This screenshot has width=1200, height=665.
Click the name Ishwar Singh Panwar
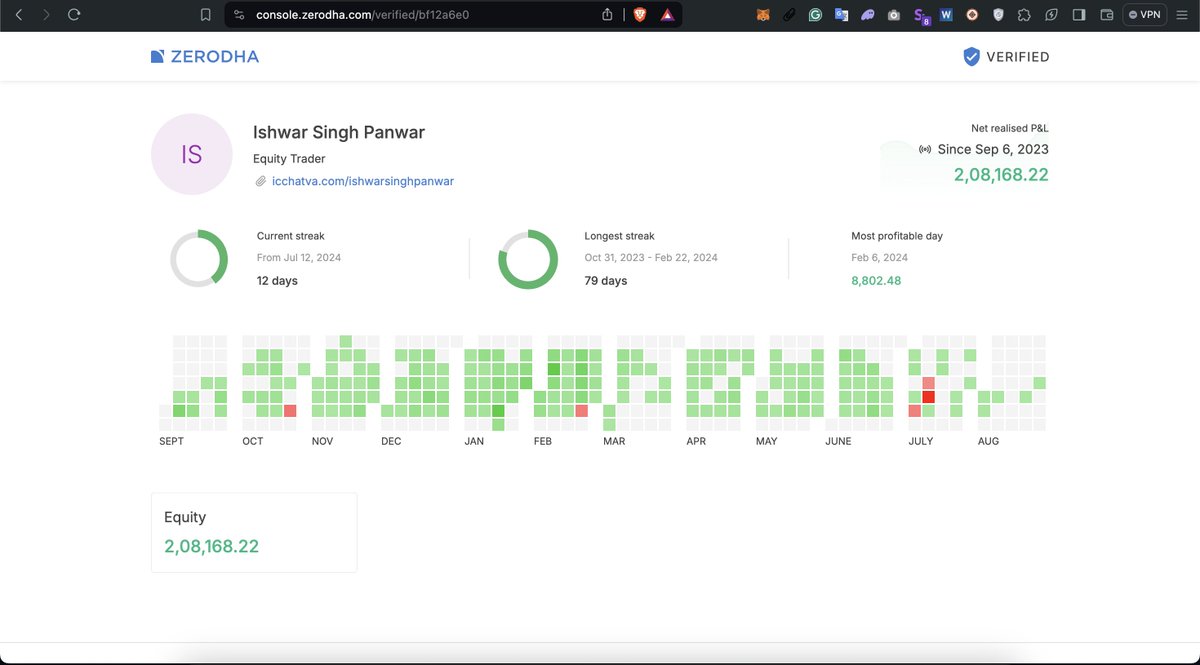(339, 132)
